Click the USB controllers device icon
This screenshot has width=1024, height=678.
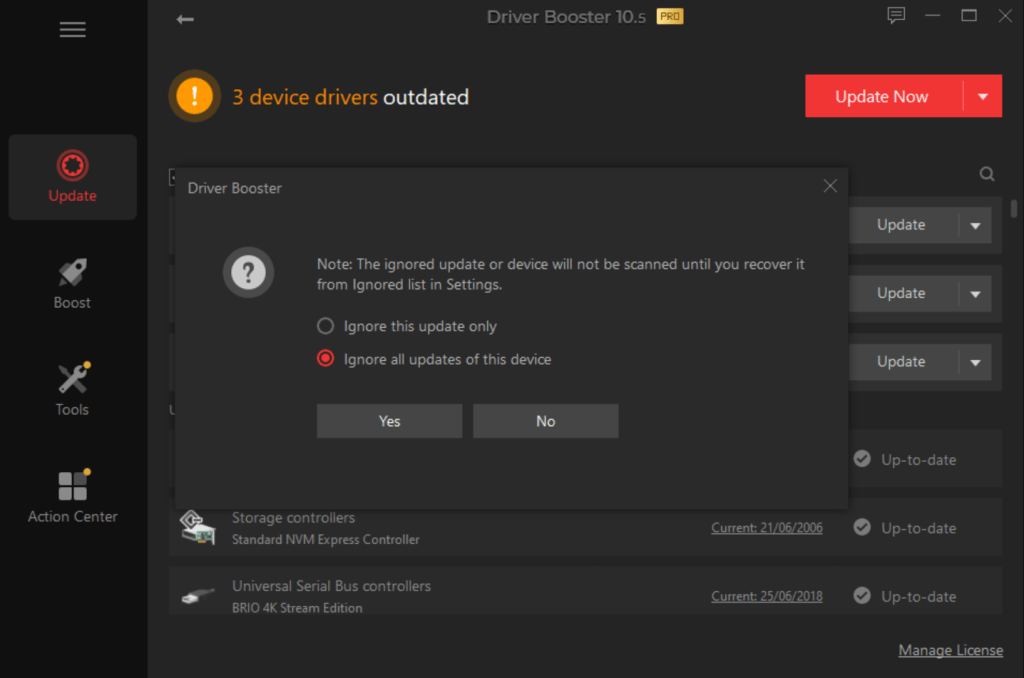click(197, 596)
